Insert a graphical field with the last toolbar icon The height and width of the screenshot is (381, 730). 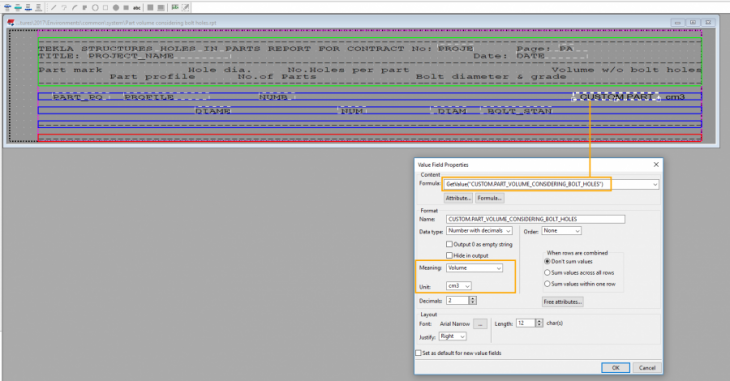click(185, 7)
